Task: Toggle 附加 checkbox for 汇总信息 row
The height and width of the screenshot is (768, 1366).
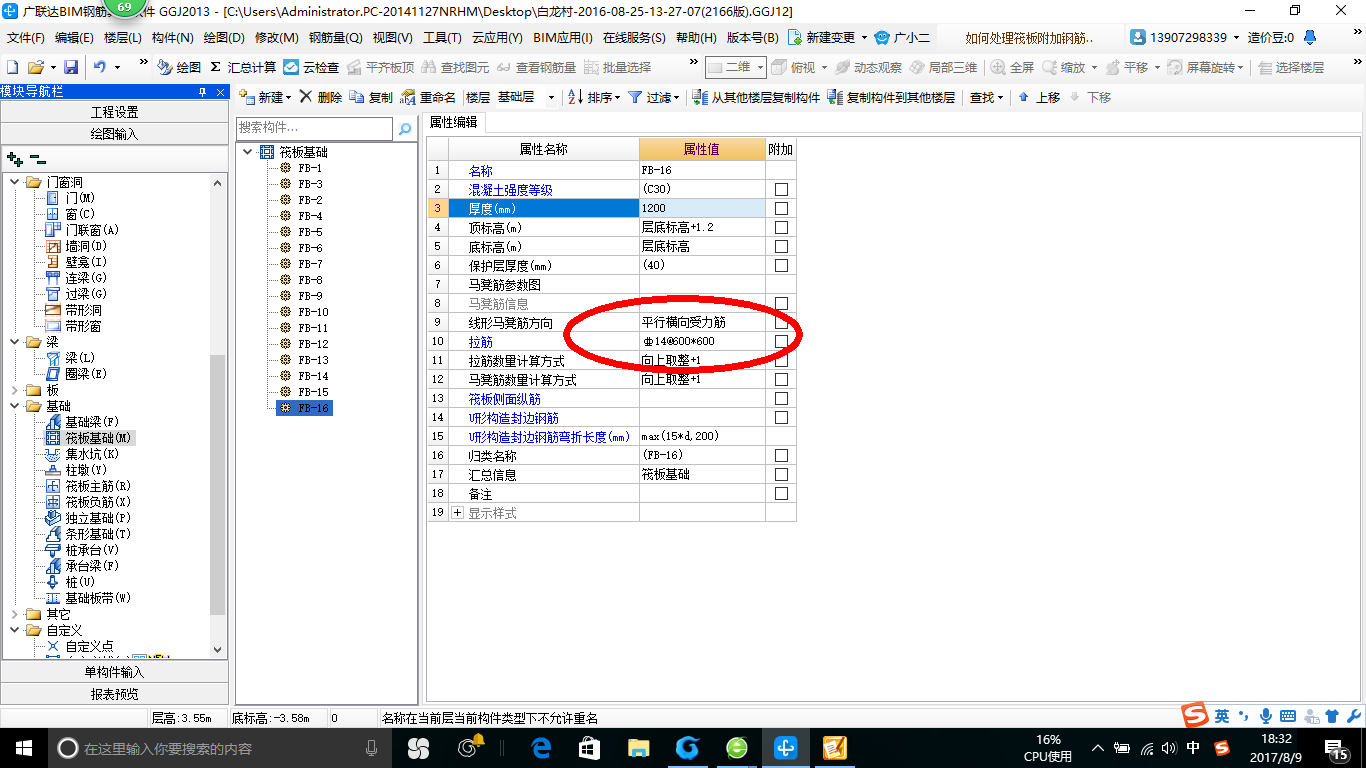Action: [x=781, y=474]
